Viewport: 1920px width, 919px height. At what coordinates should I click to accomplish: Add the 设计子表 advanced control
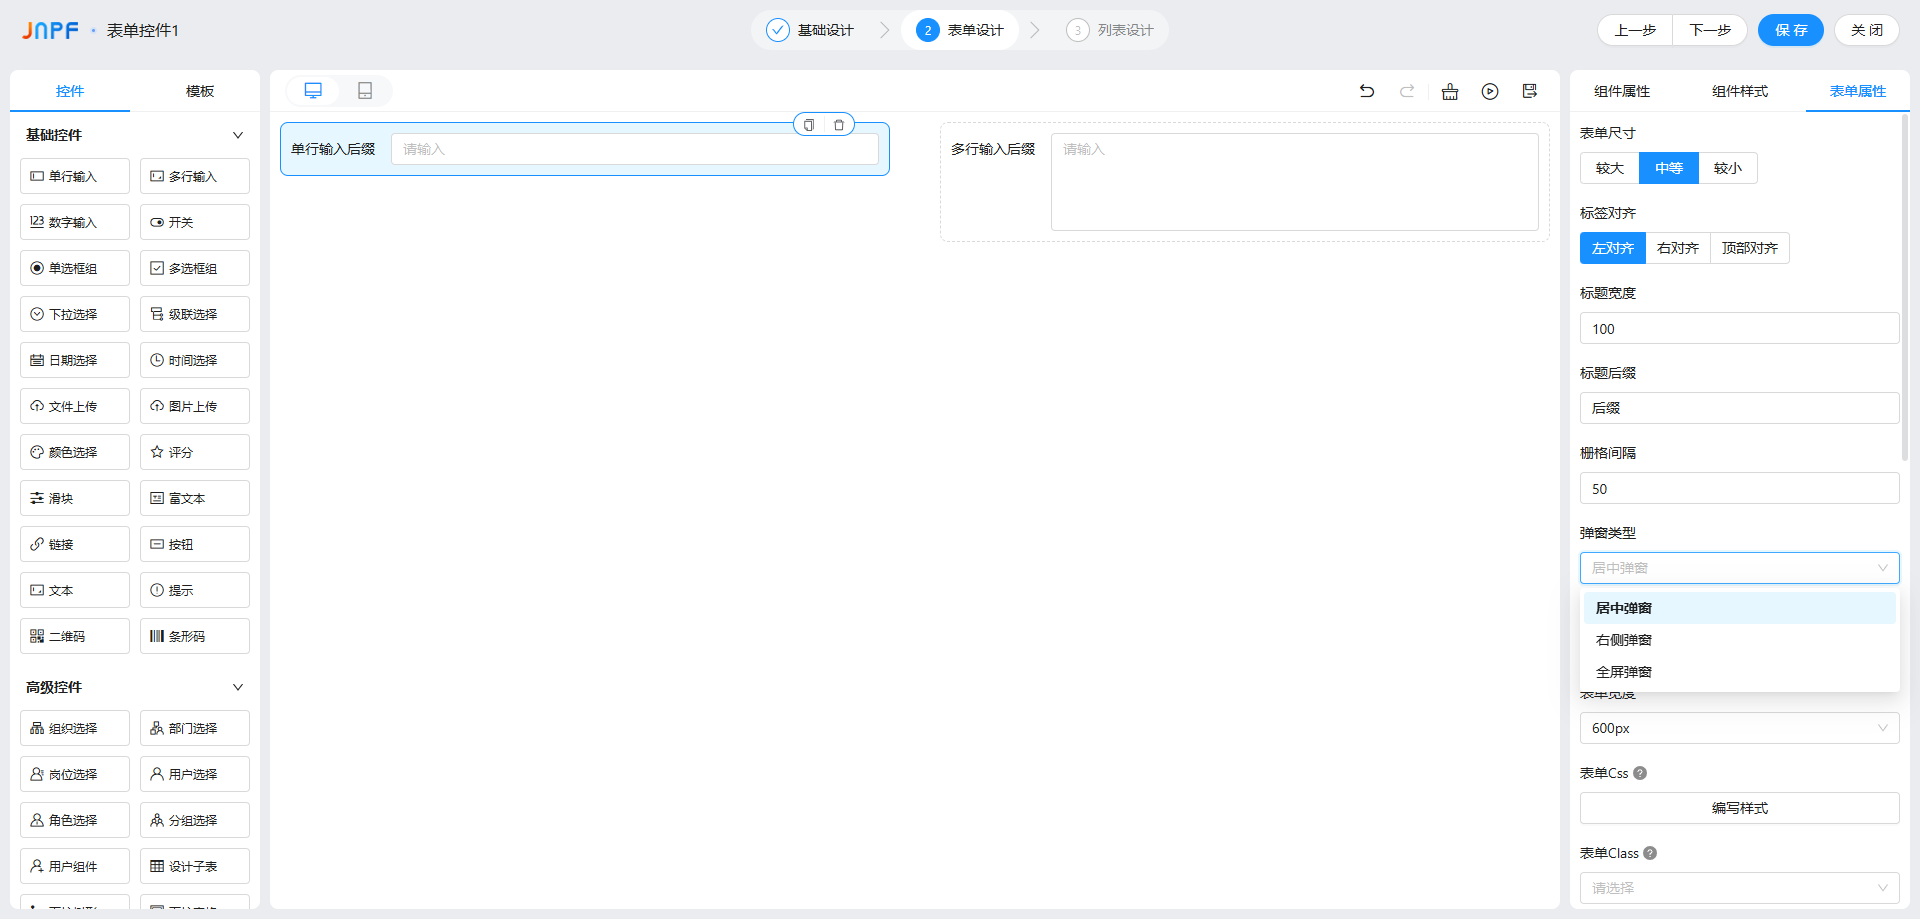pos(195,866)
